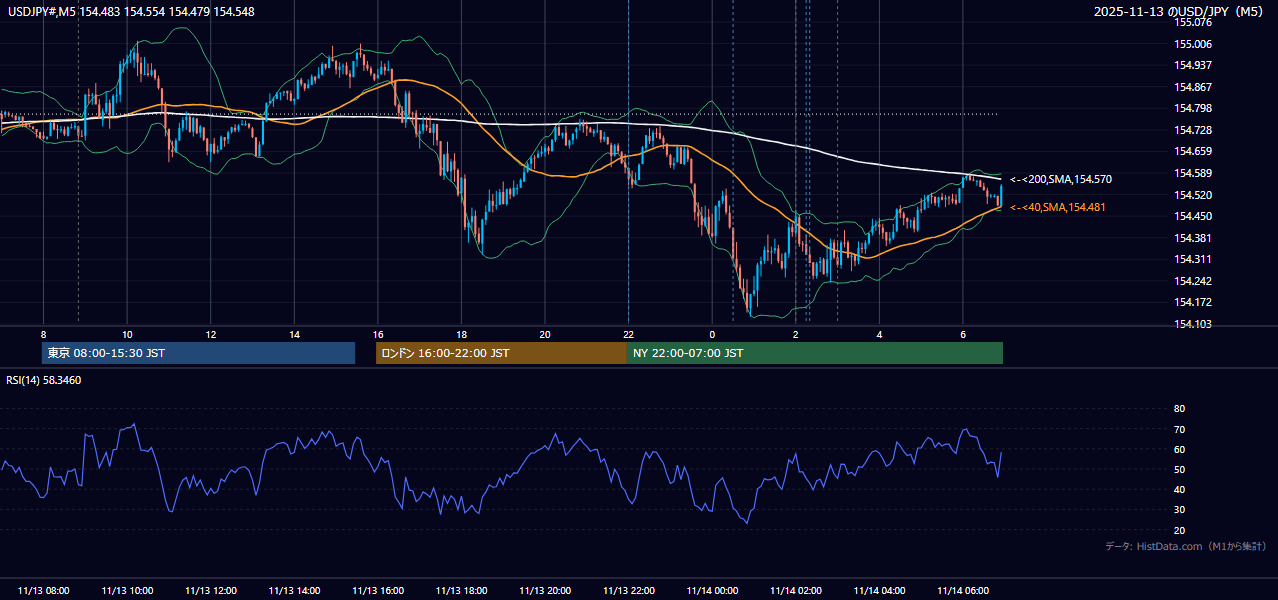Click price axis label 155.006

[x=1193, y=44]
